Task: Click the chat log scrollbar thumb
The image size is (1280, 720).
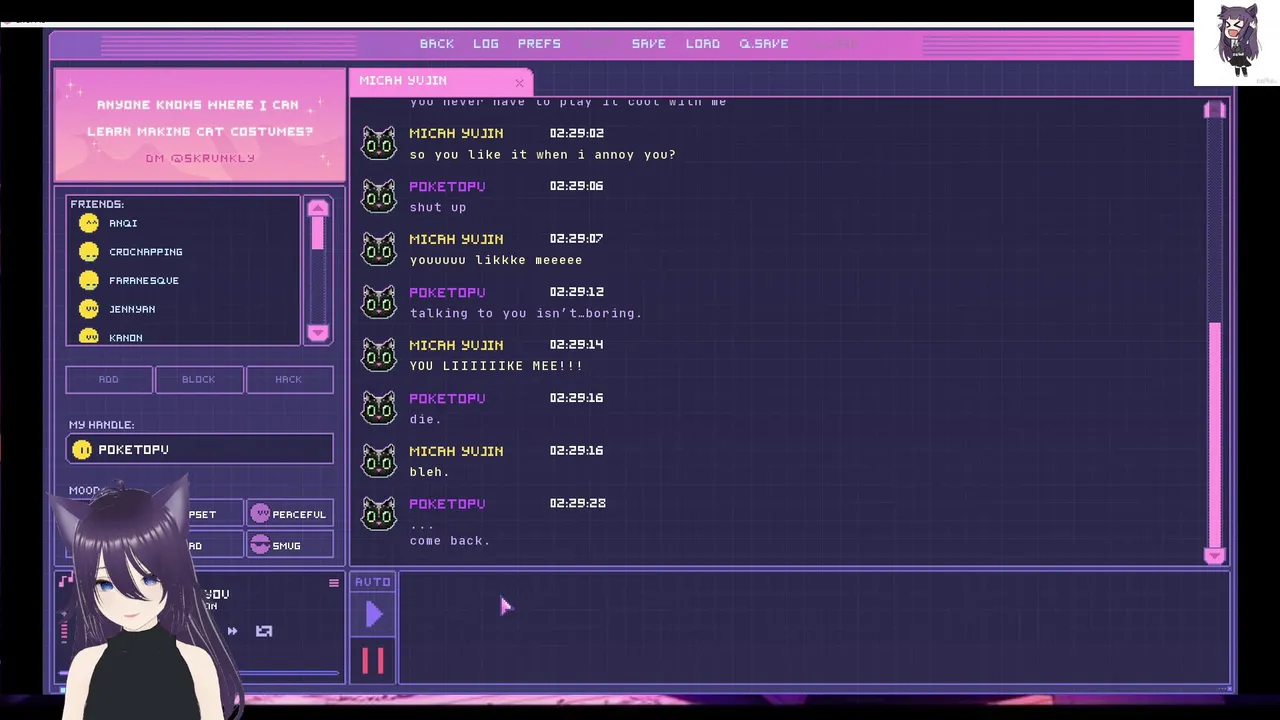Action: click(x=1215, y=434)
